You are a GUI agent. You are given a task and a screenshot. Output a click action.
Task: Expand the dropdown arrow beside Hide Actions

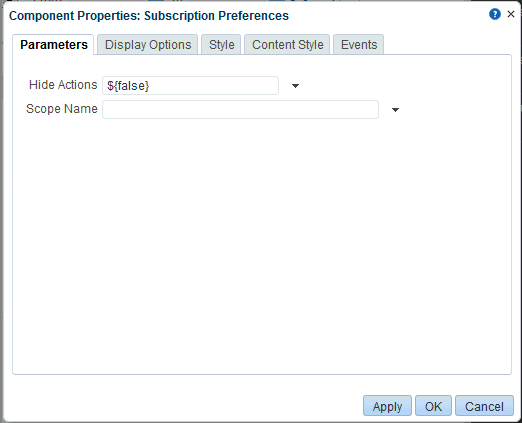tap(295, 86)
